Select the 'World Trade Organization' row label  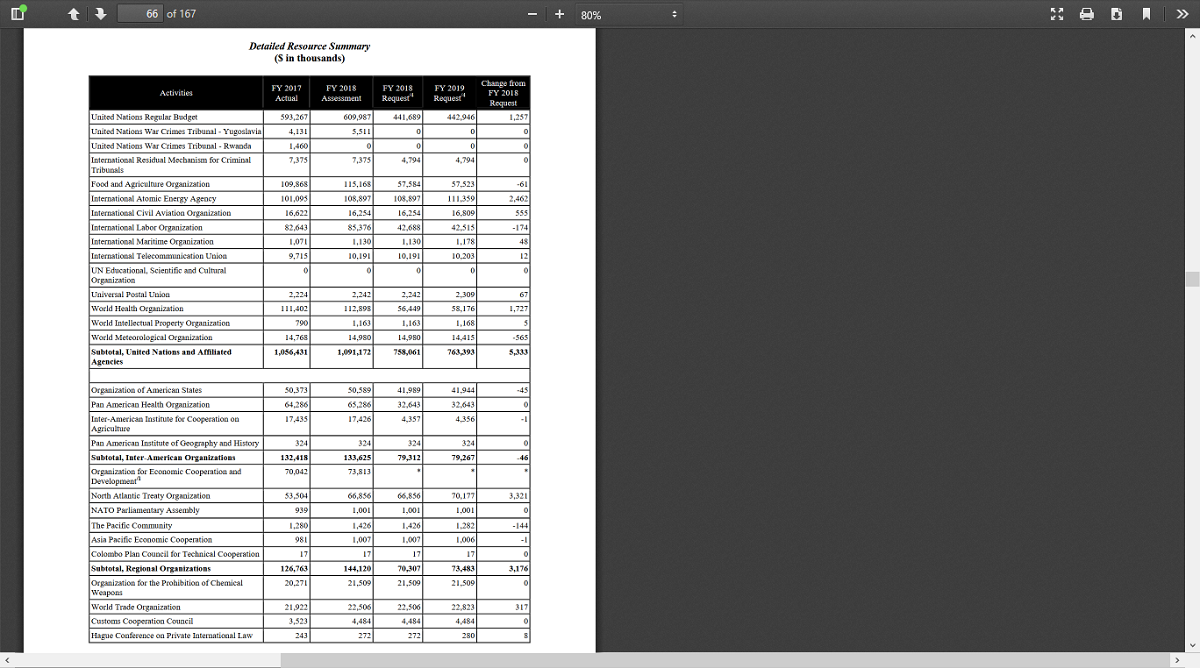136,607
